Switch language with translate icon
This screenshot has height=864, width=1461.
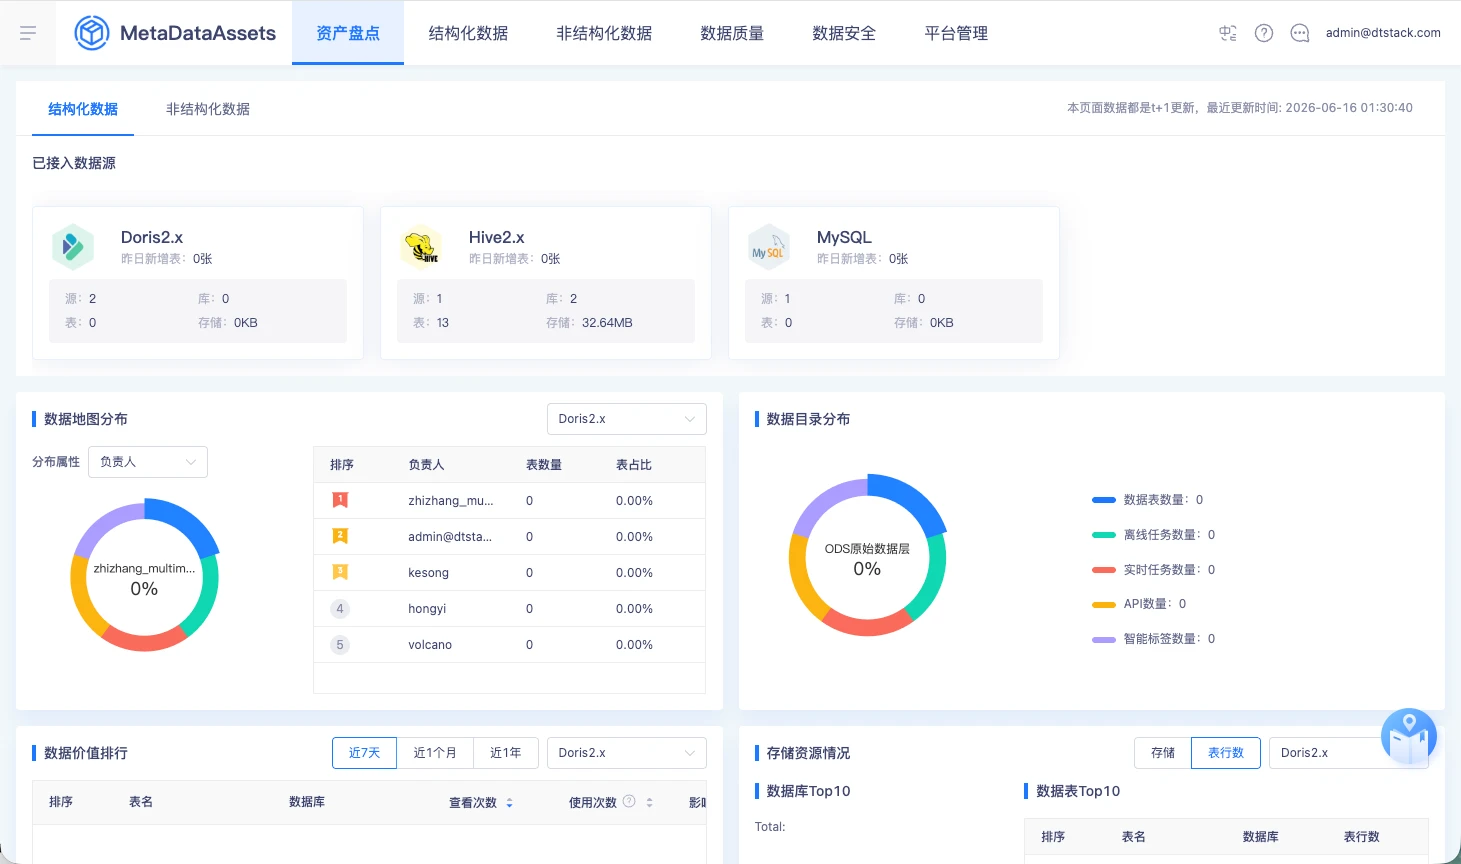point(1228,33)
